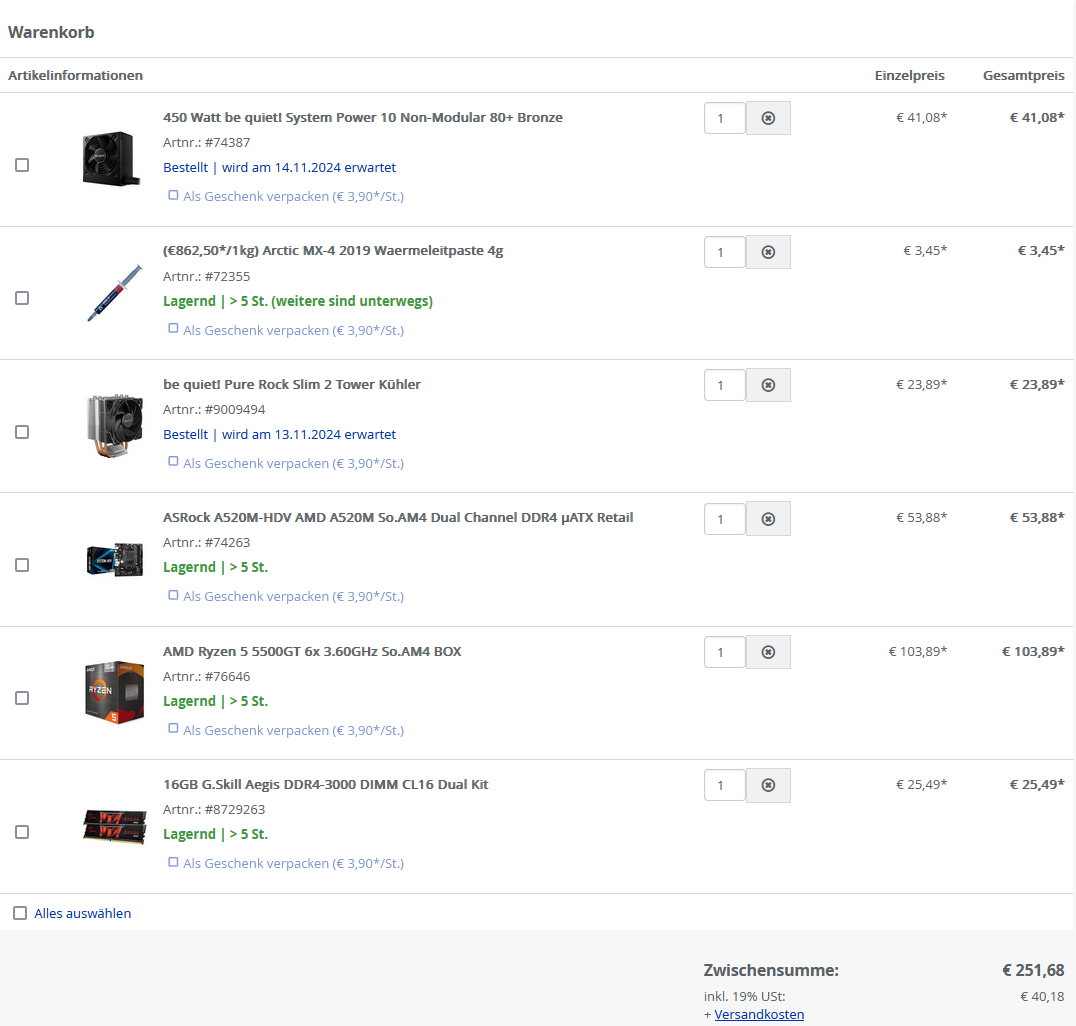Screen dimensions: 1076x1026
Task: Enable gift wrap for Arctic MX-4 paste
Action: (x=173, y=328)
